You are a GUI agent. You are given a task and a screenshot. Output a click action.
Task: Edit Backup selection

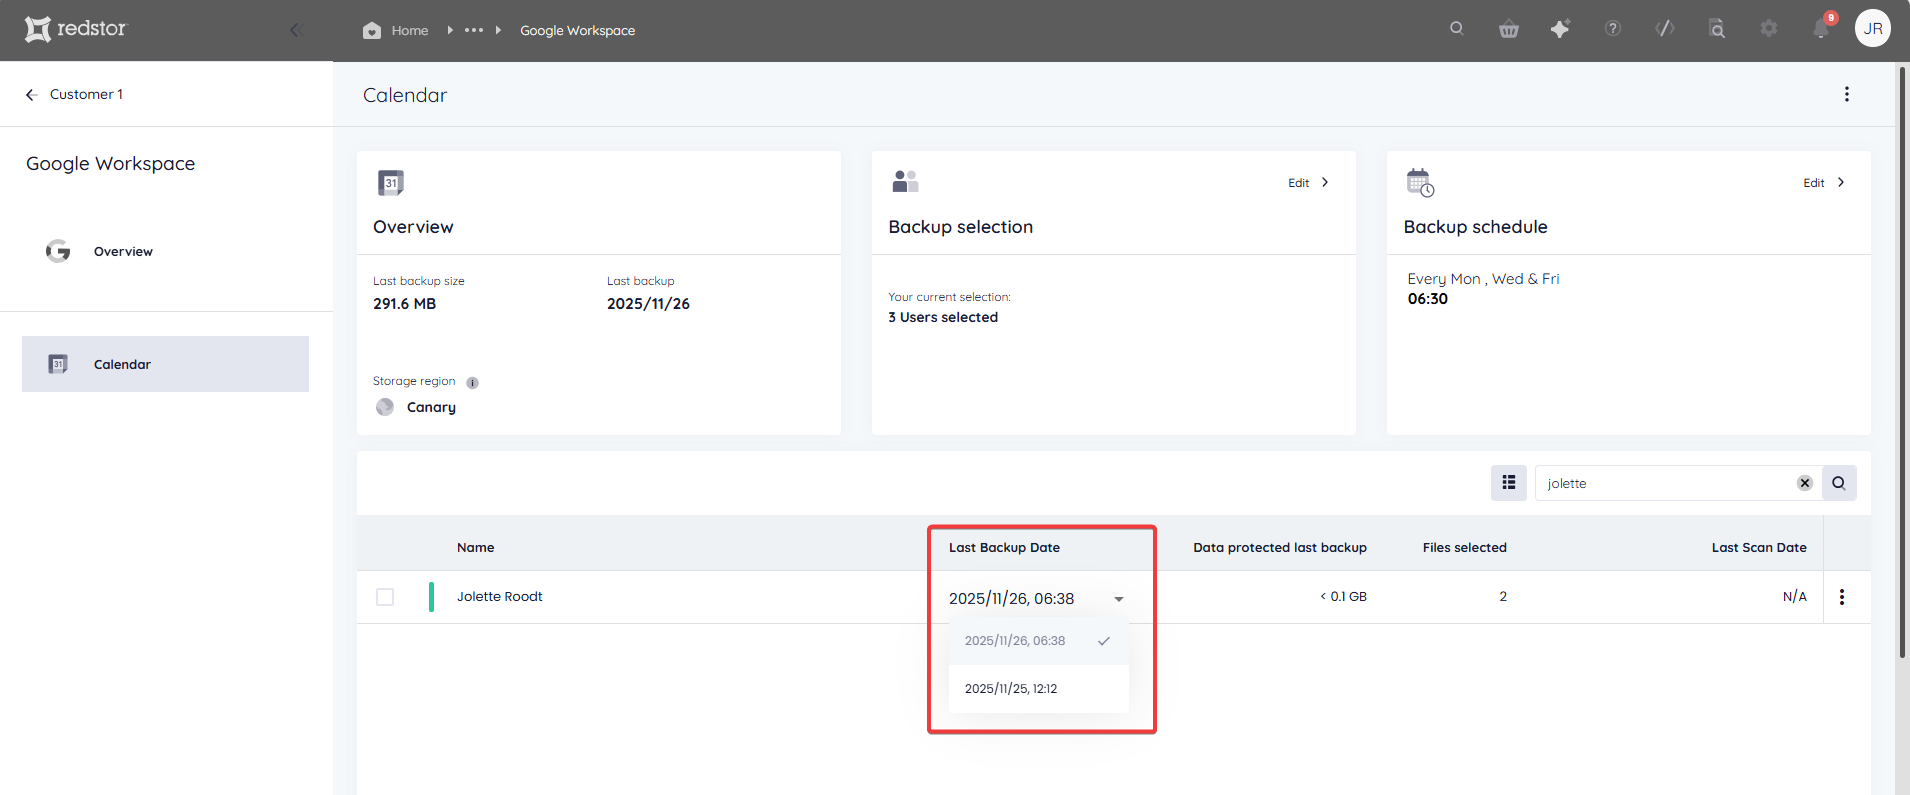click(1309, 183)
